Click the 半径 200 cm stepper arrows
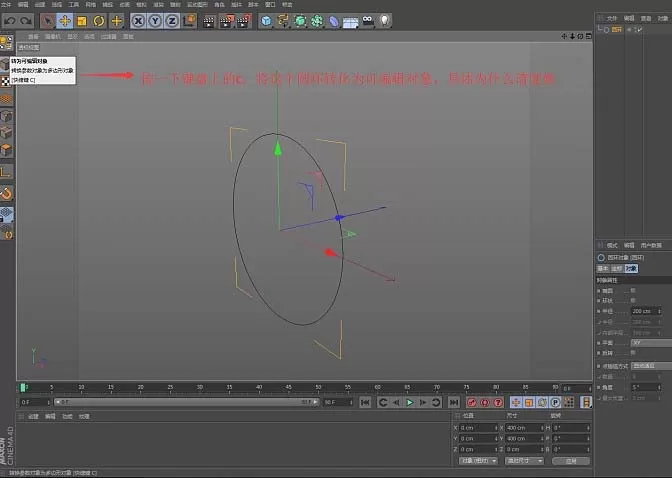This screenshot has height=478, width=672. pyautogui.click(x=659, y=311)
